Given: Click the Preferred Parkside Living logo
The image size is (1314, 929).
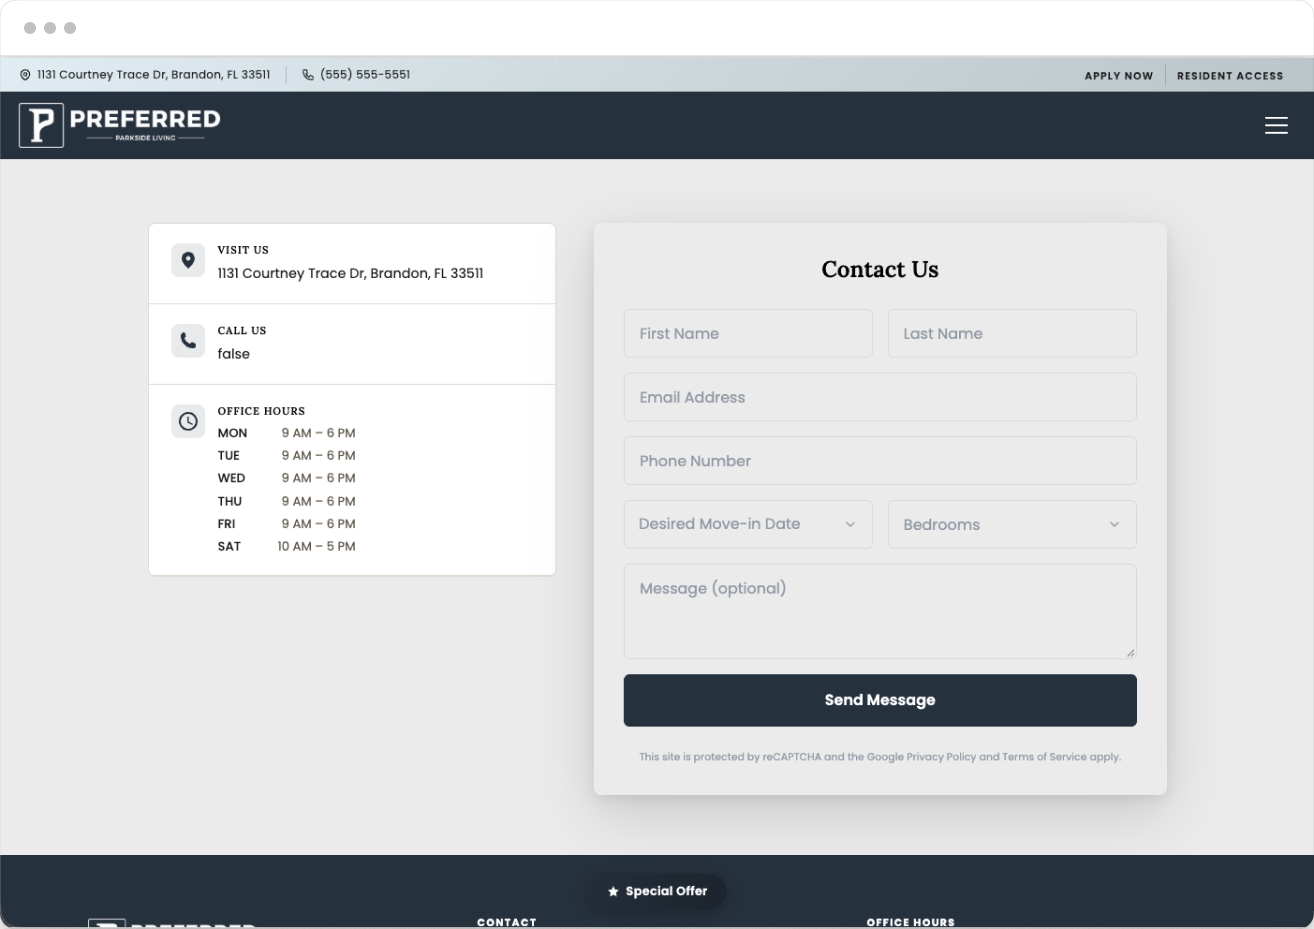Looking at the screenshot, I should point(120,125).
